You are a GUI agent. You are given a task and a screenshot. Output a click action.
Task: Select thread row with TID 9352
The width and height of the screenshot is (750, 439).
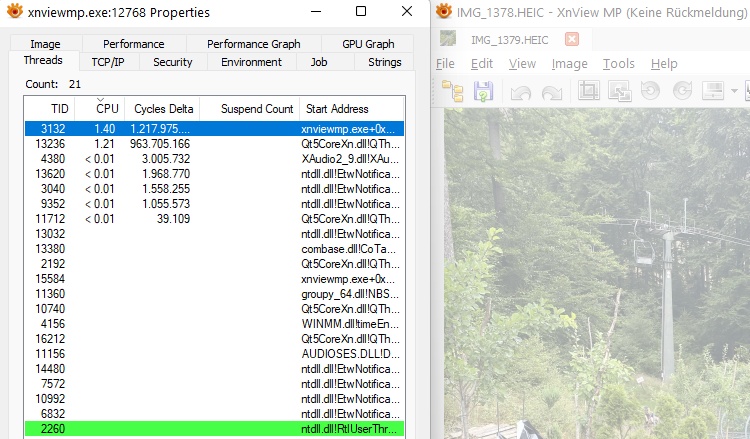tap(214, 204)
